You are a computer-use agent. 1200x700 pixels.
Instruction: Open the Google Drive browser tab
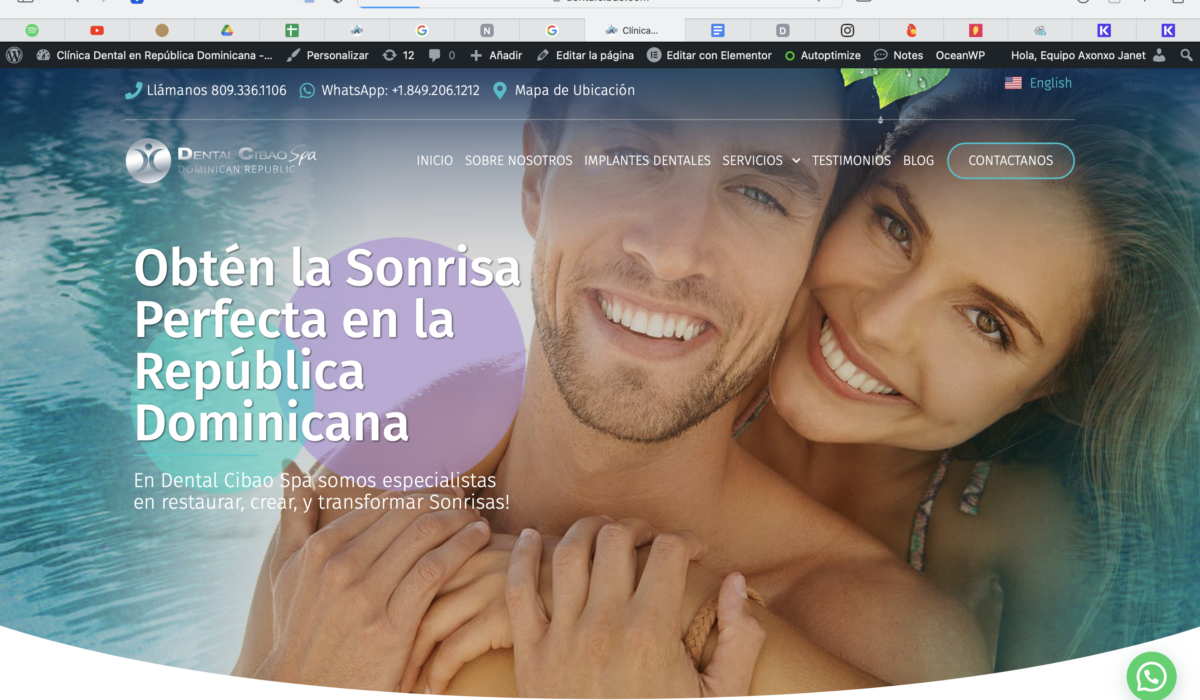[227, 30]
